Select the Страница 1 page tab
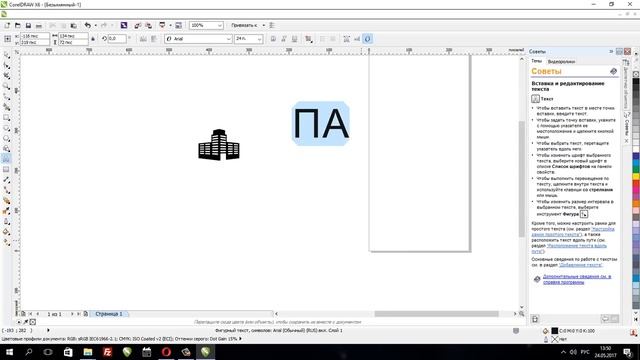This screenshot has width=640, height=360. point(109,314)
